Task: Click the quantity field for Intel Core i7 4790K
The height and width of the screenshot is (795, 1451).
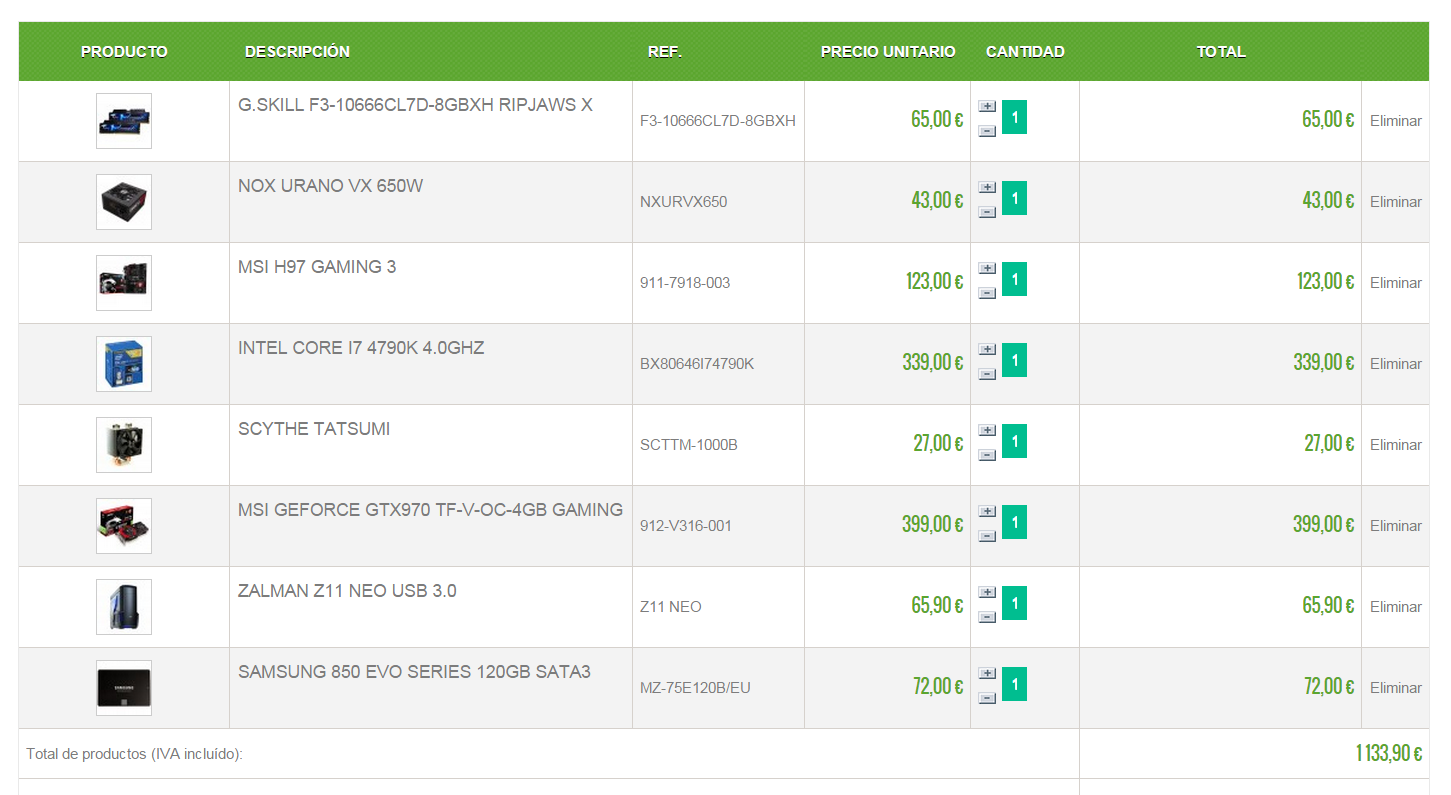Action: (1014, 360)
